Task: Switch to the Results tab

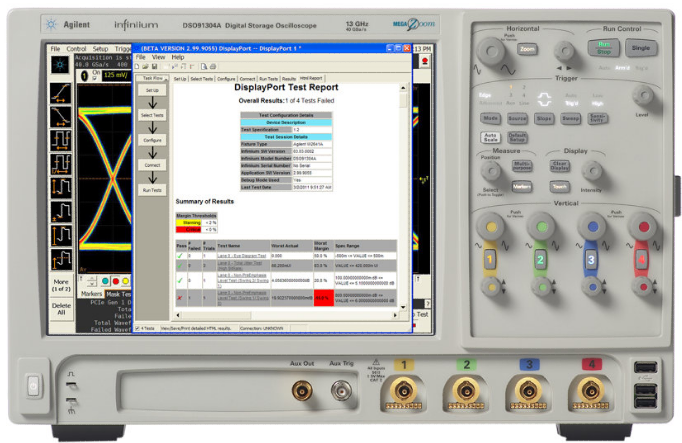Action: point(289,79)
